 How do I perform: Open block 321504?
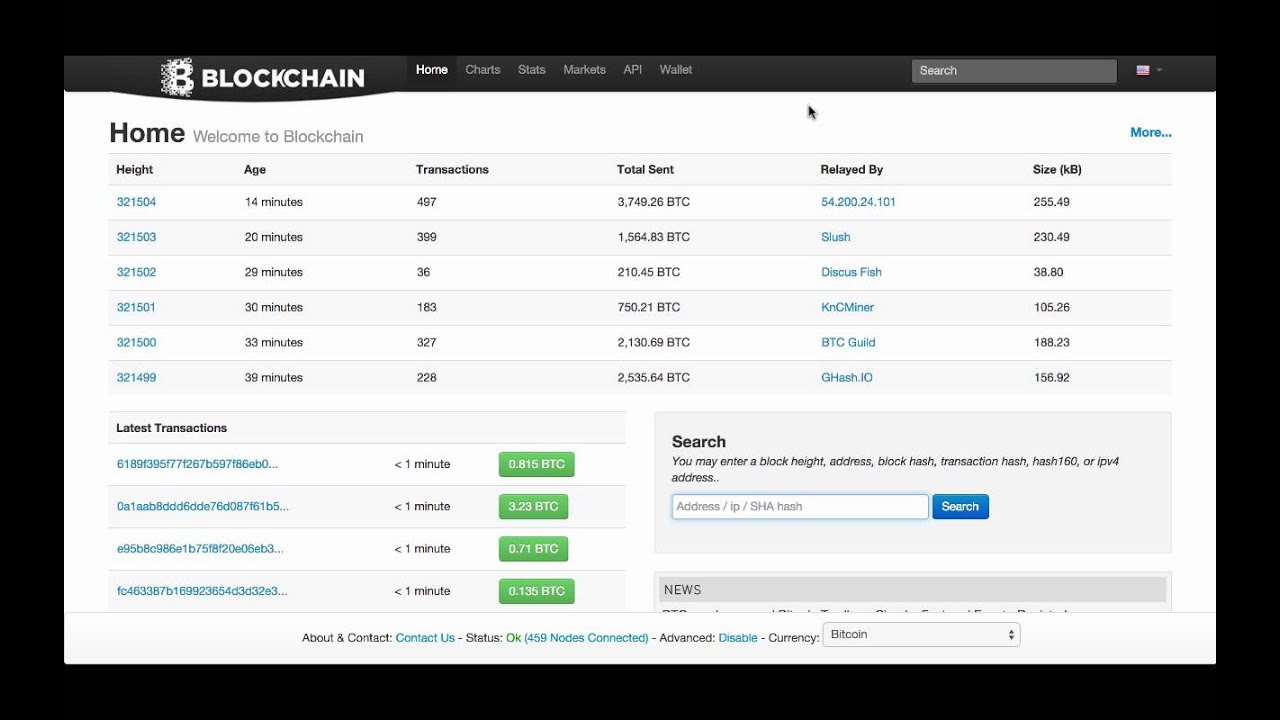tap(136, 202)
